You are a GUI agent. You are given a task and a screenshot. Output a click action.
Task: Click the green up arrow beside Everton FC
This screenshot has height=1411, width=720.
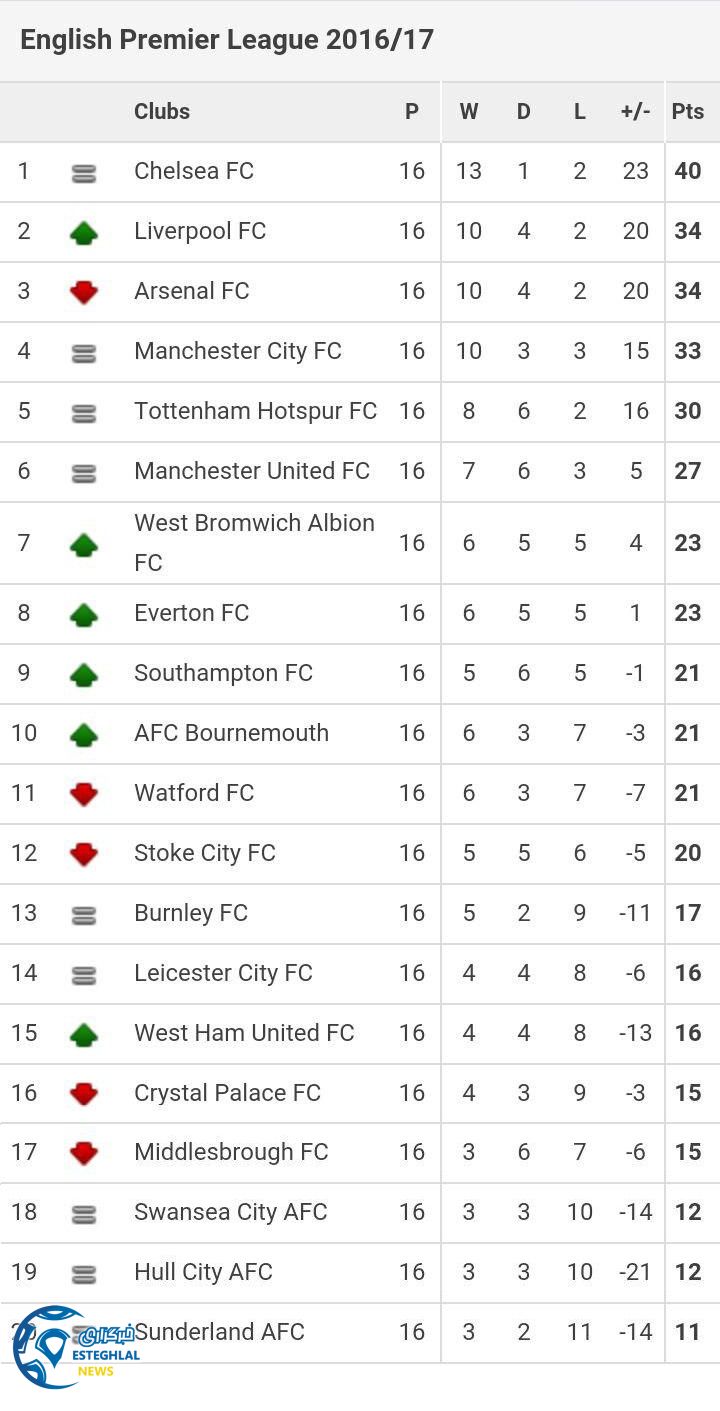coord(84,614)
